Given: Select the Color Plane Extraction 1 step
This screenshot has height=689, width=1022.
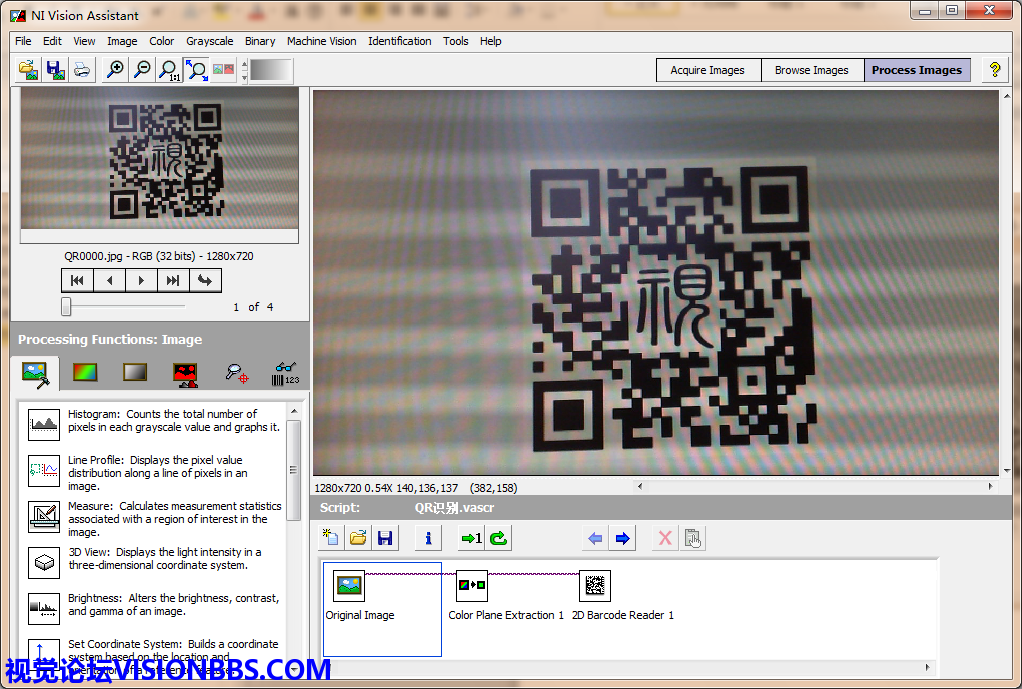Looking at the screenshot, I should tap(471, 585).
